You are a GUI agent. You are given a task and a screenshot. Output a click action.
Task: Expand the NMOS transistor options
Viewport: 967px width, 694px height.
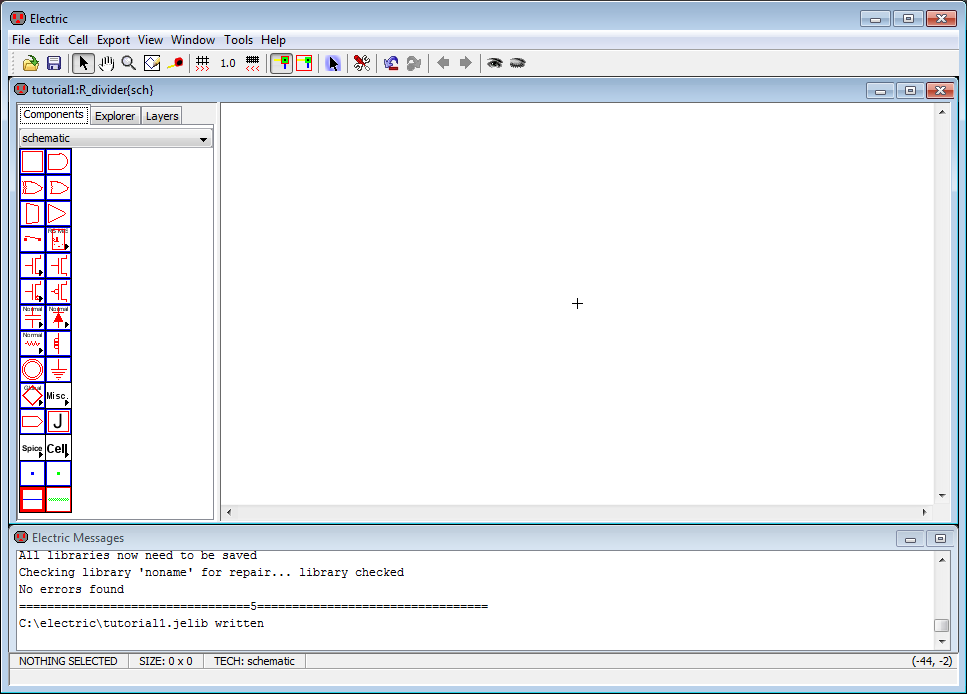33,266
